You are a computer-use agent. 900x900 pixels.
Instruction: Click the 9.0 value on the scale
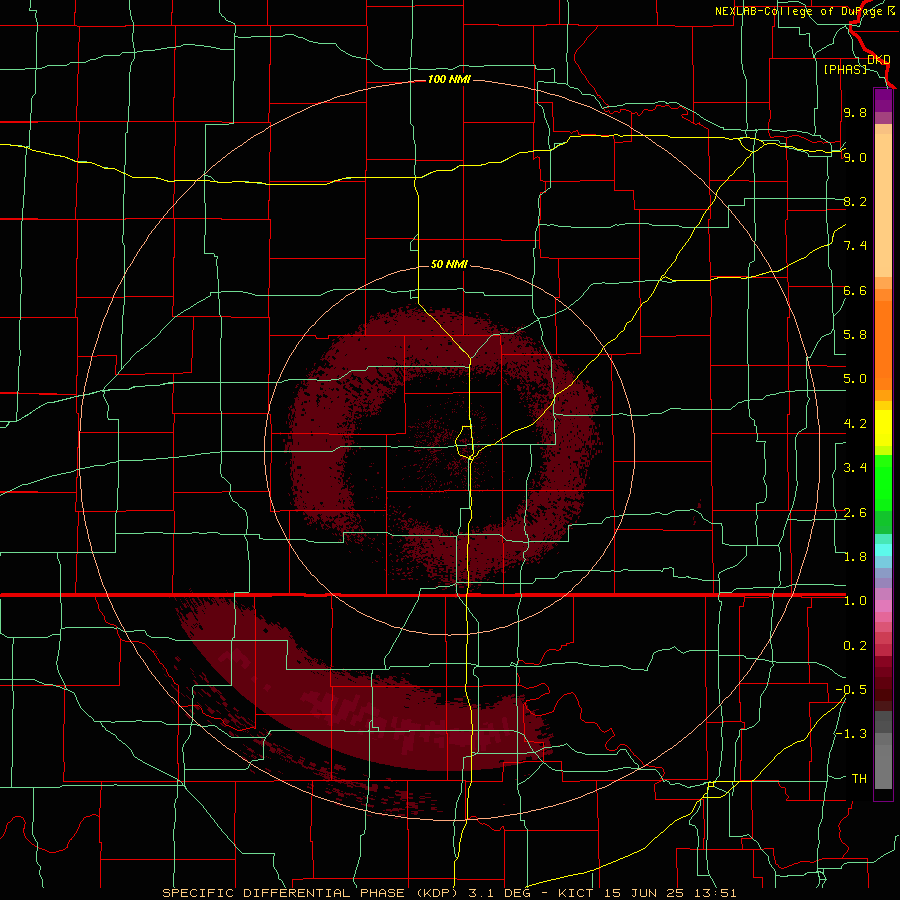coord(855,157)
